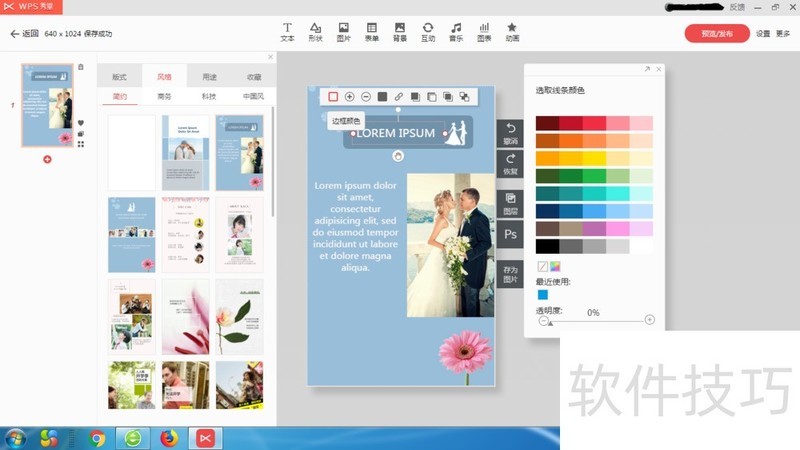The image size is (800, 450).
Task: Select the 简约 style sub-tab
Action: point(120,96)
